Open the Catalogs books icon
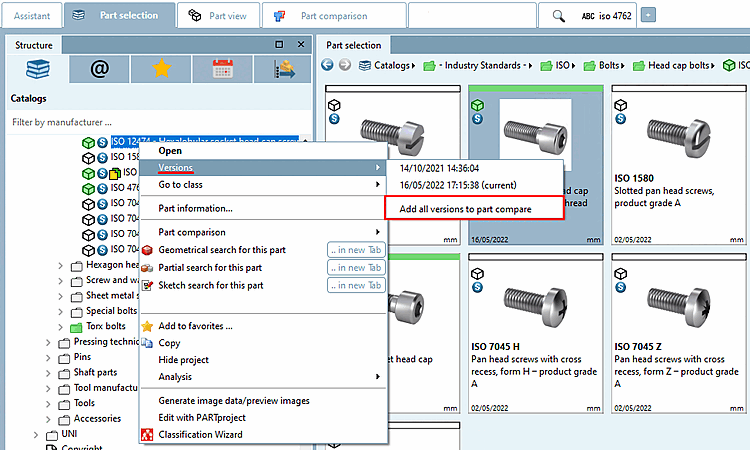 click(37, 69)
